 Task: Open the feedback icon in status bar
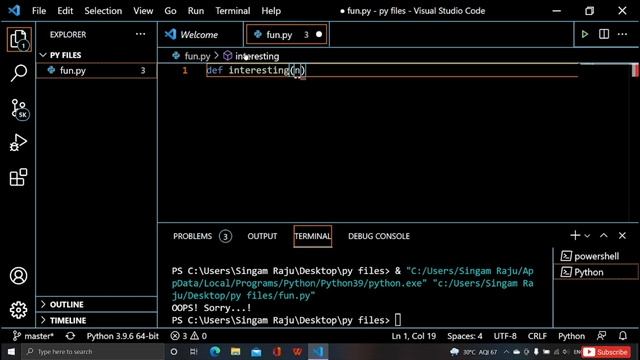(601, 336)
